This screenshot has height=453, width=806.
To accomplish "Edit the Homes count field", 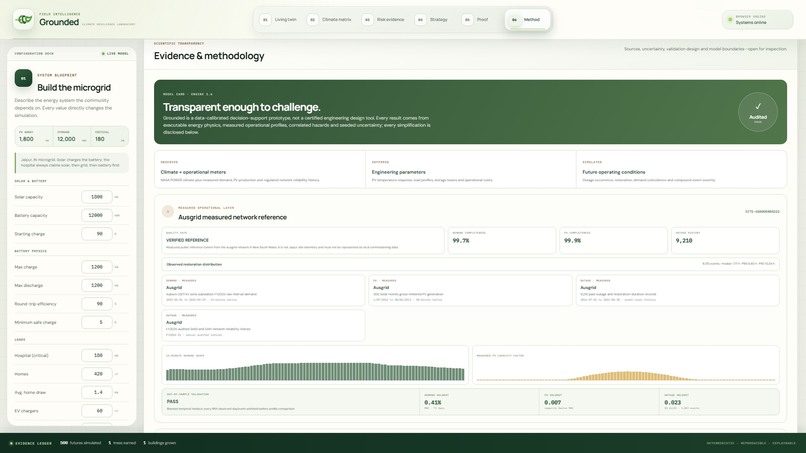I will pyautogui.click(x=97, y=374).
